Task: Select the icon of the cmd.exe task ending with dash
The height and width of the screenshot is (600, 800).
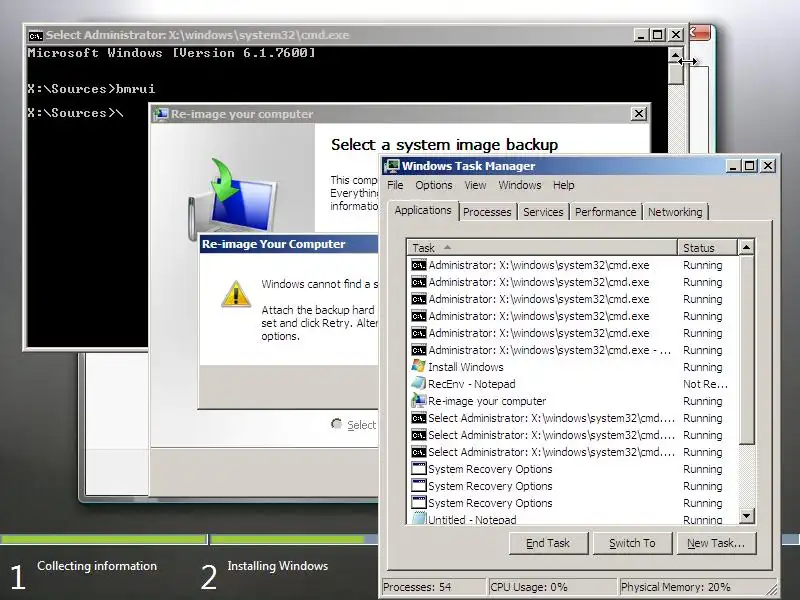Action: (x=418, y=350)
